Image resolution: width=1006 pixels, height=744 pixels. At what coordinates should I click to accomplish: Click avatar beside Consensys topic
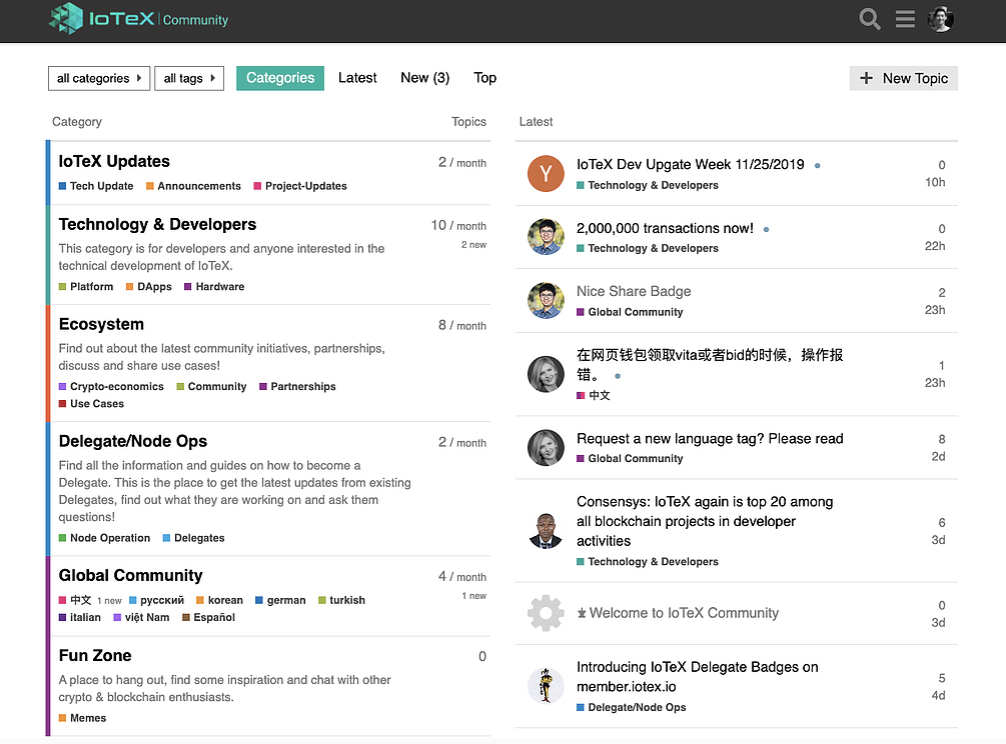545,530
